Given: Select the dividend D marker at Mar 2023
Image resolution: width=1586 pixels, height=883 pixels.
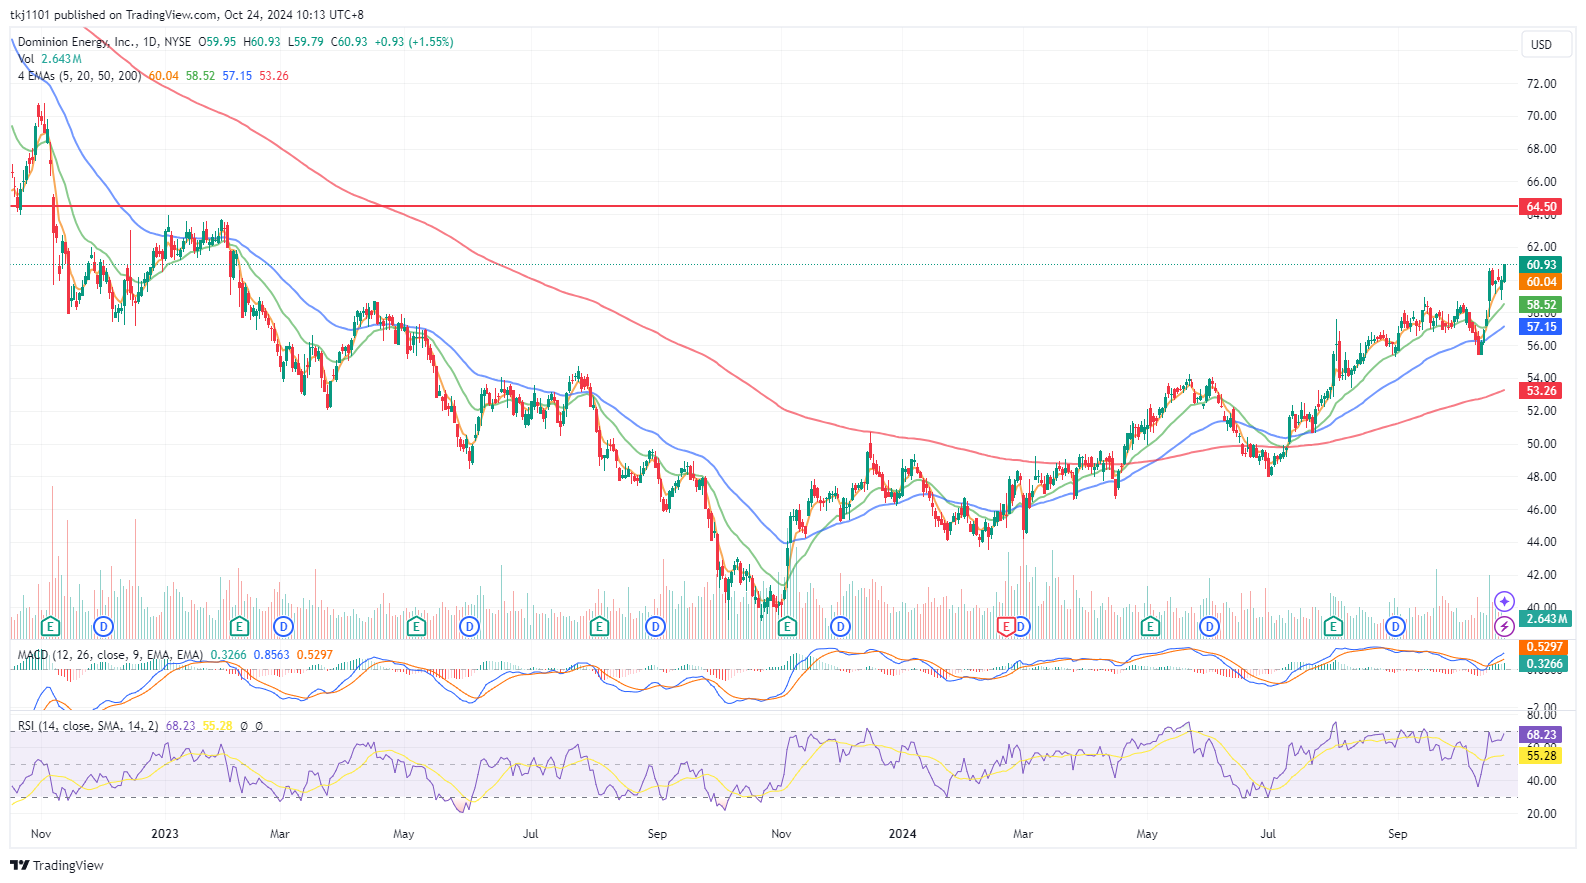Looking at the screenshot, I should tap(283, 627).
